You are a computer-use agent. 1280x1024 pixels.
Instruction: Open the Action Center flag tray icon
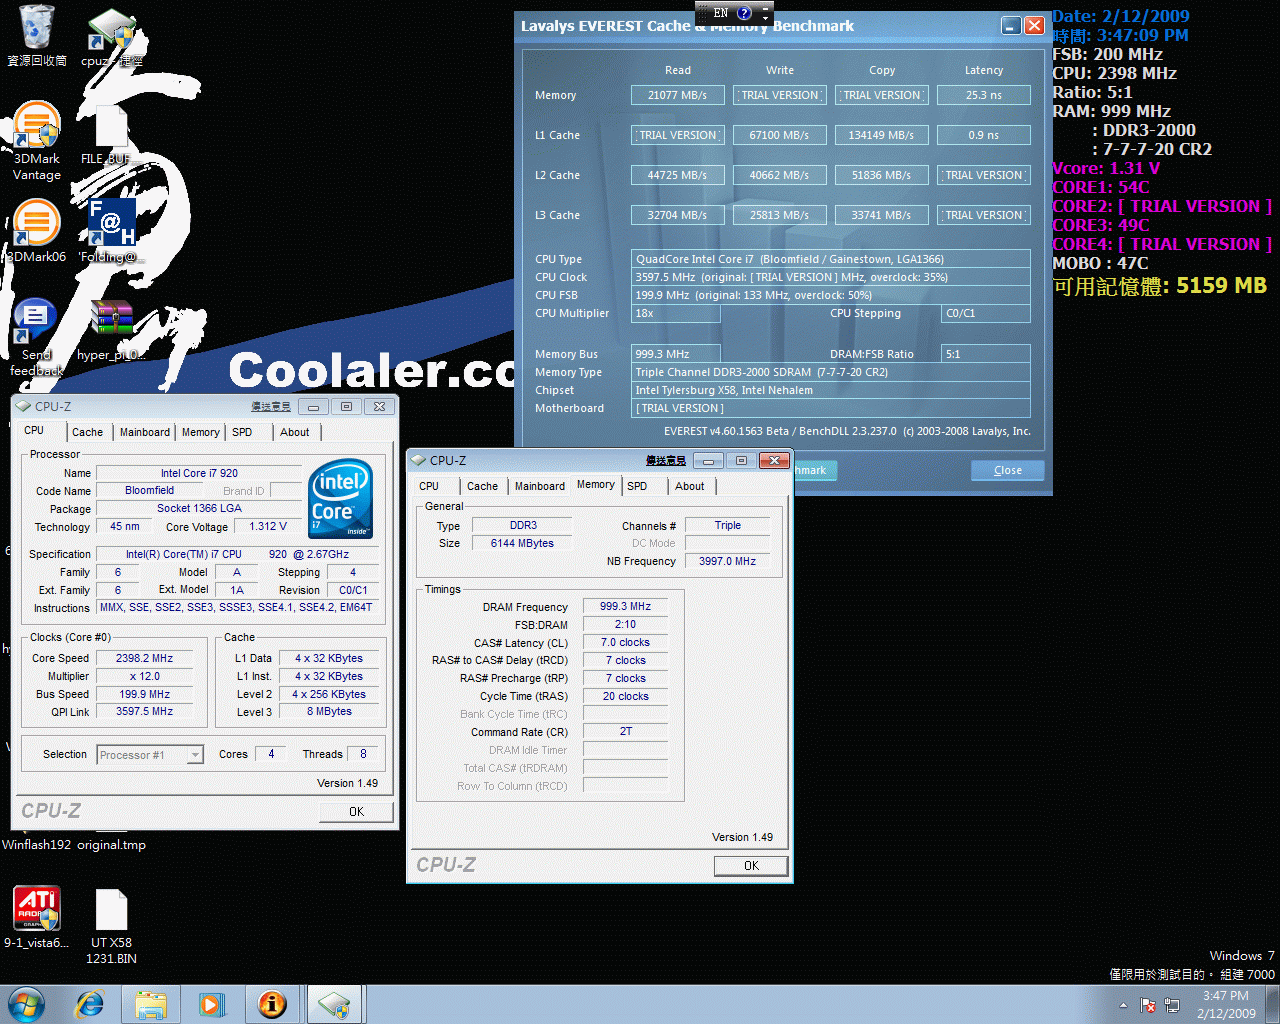click(1148, 1005)
